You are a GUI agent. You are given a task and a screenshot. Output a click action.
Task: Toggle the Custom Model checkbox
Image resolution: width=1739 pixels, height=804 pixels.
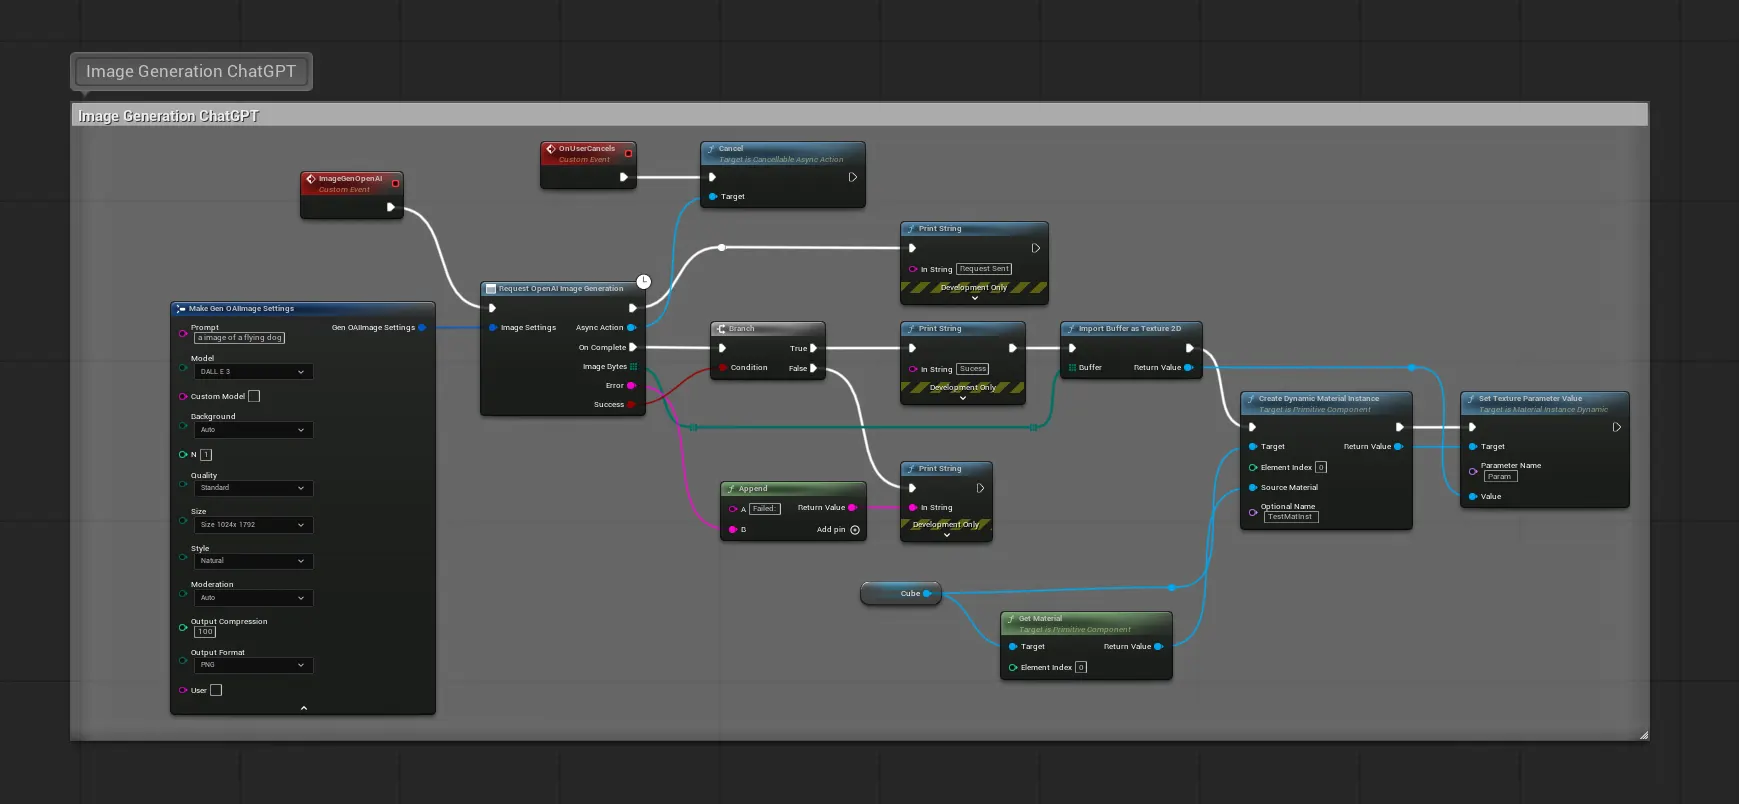[254, 396]
